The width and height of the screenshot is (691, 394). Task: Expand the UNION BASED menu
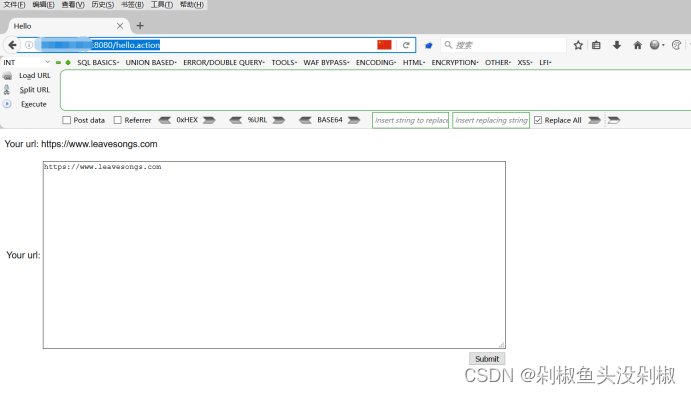pos(151,63)
